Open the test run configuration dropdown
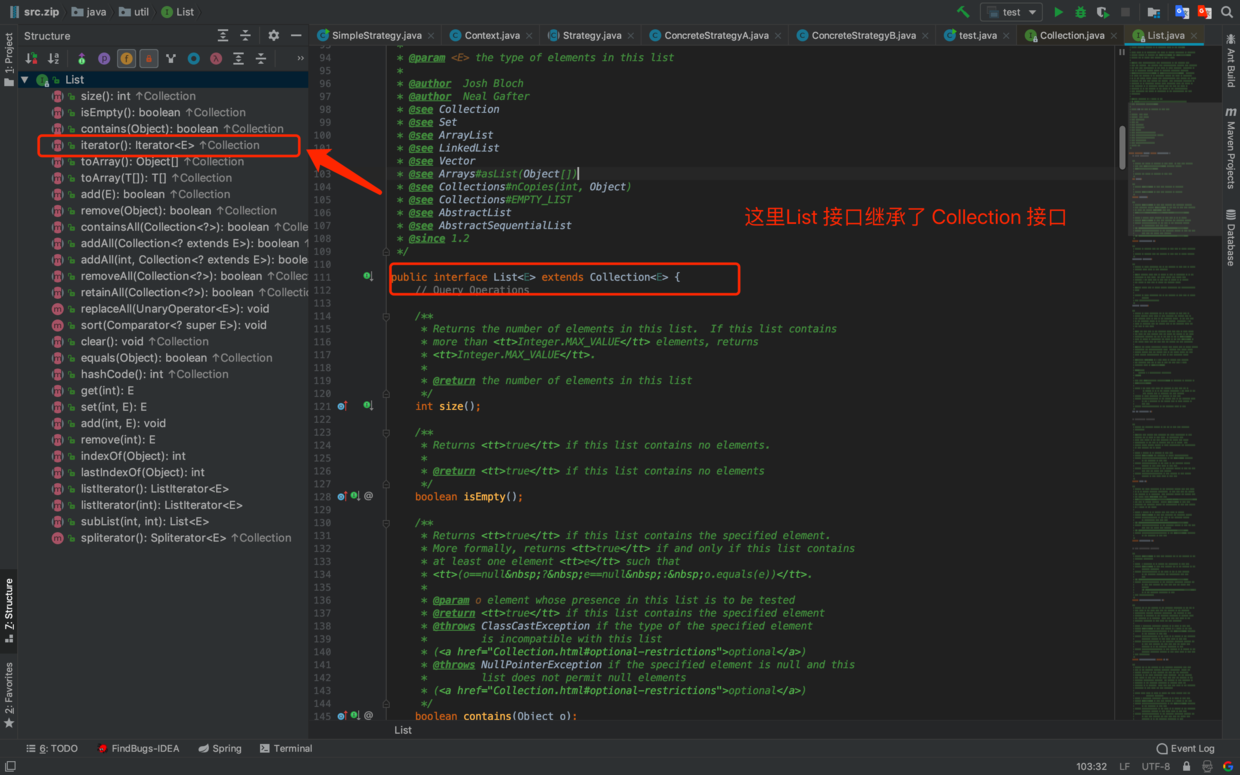Image resolution: width=1240 pixels, height=775 pixels. 1011,12
